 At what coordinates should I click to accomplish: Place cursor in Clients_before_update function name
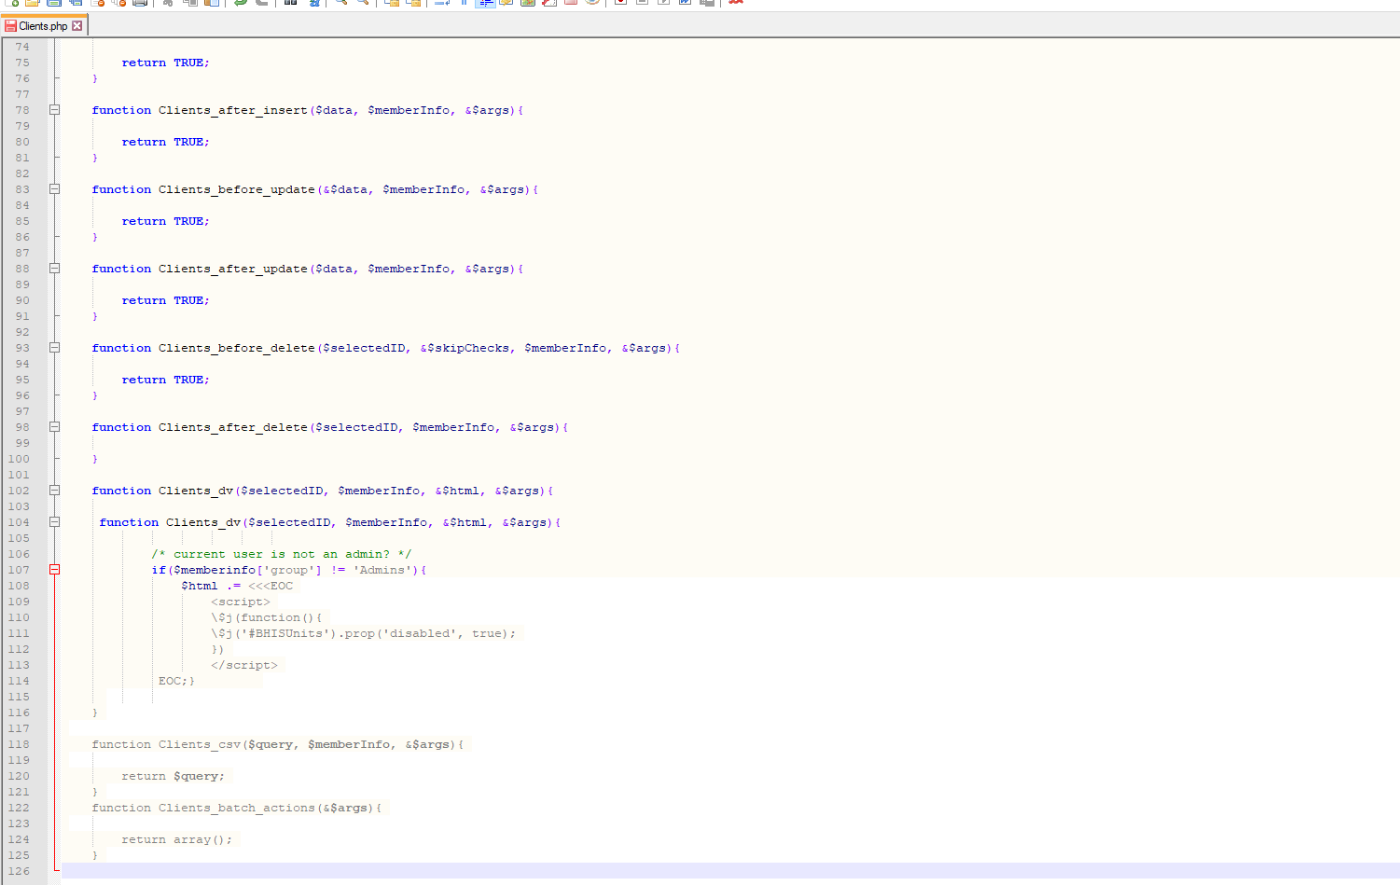pos(236,189)
